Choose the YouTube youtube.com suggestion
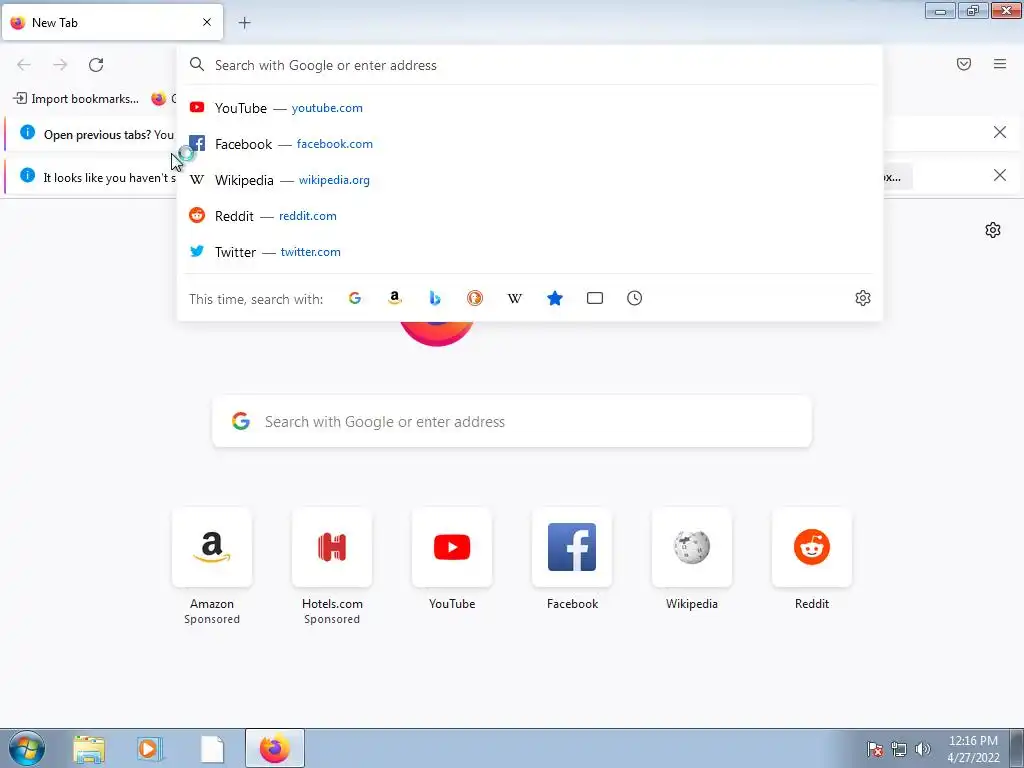 point(530,108)
